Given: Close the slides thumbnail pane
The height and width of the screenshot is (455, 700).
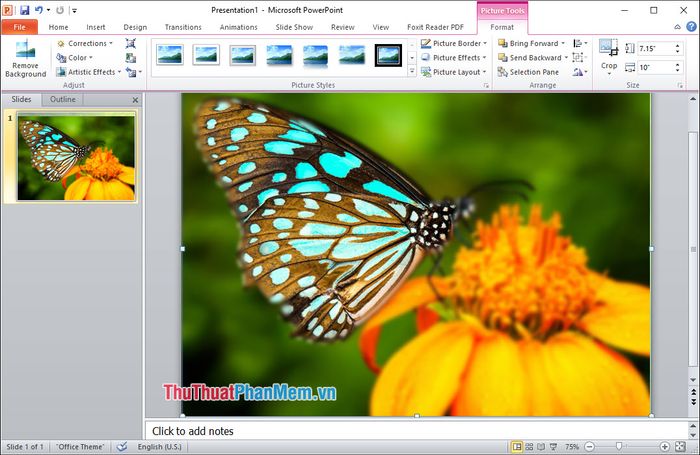Looking at the screenshot, I should (135, 100).
